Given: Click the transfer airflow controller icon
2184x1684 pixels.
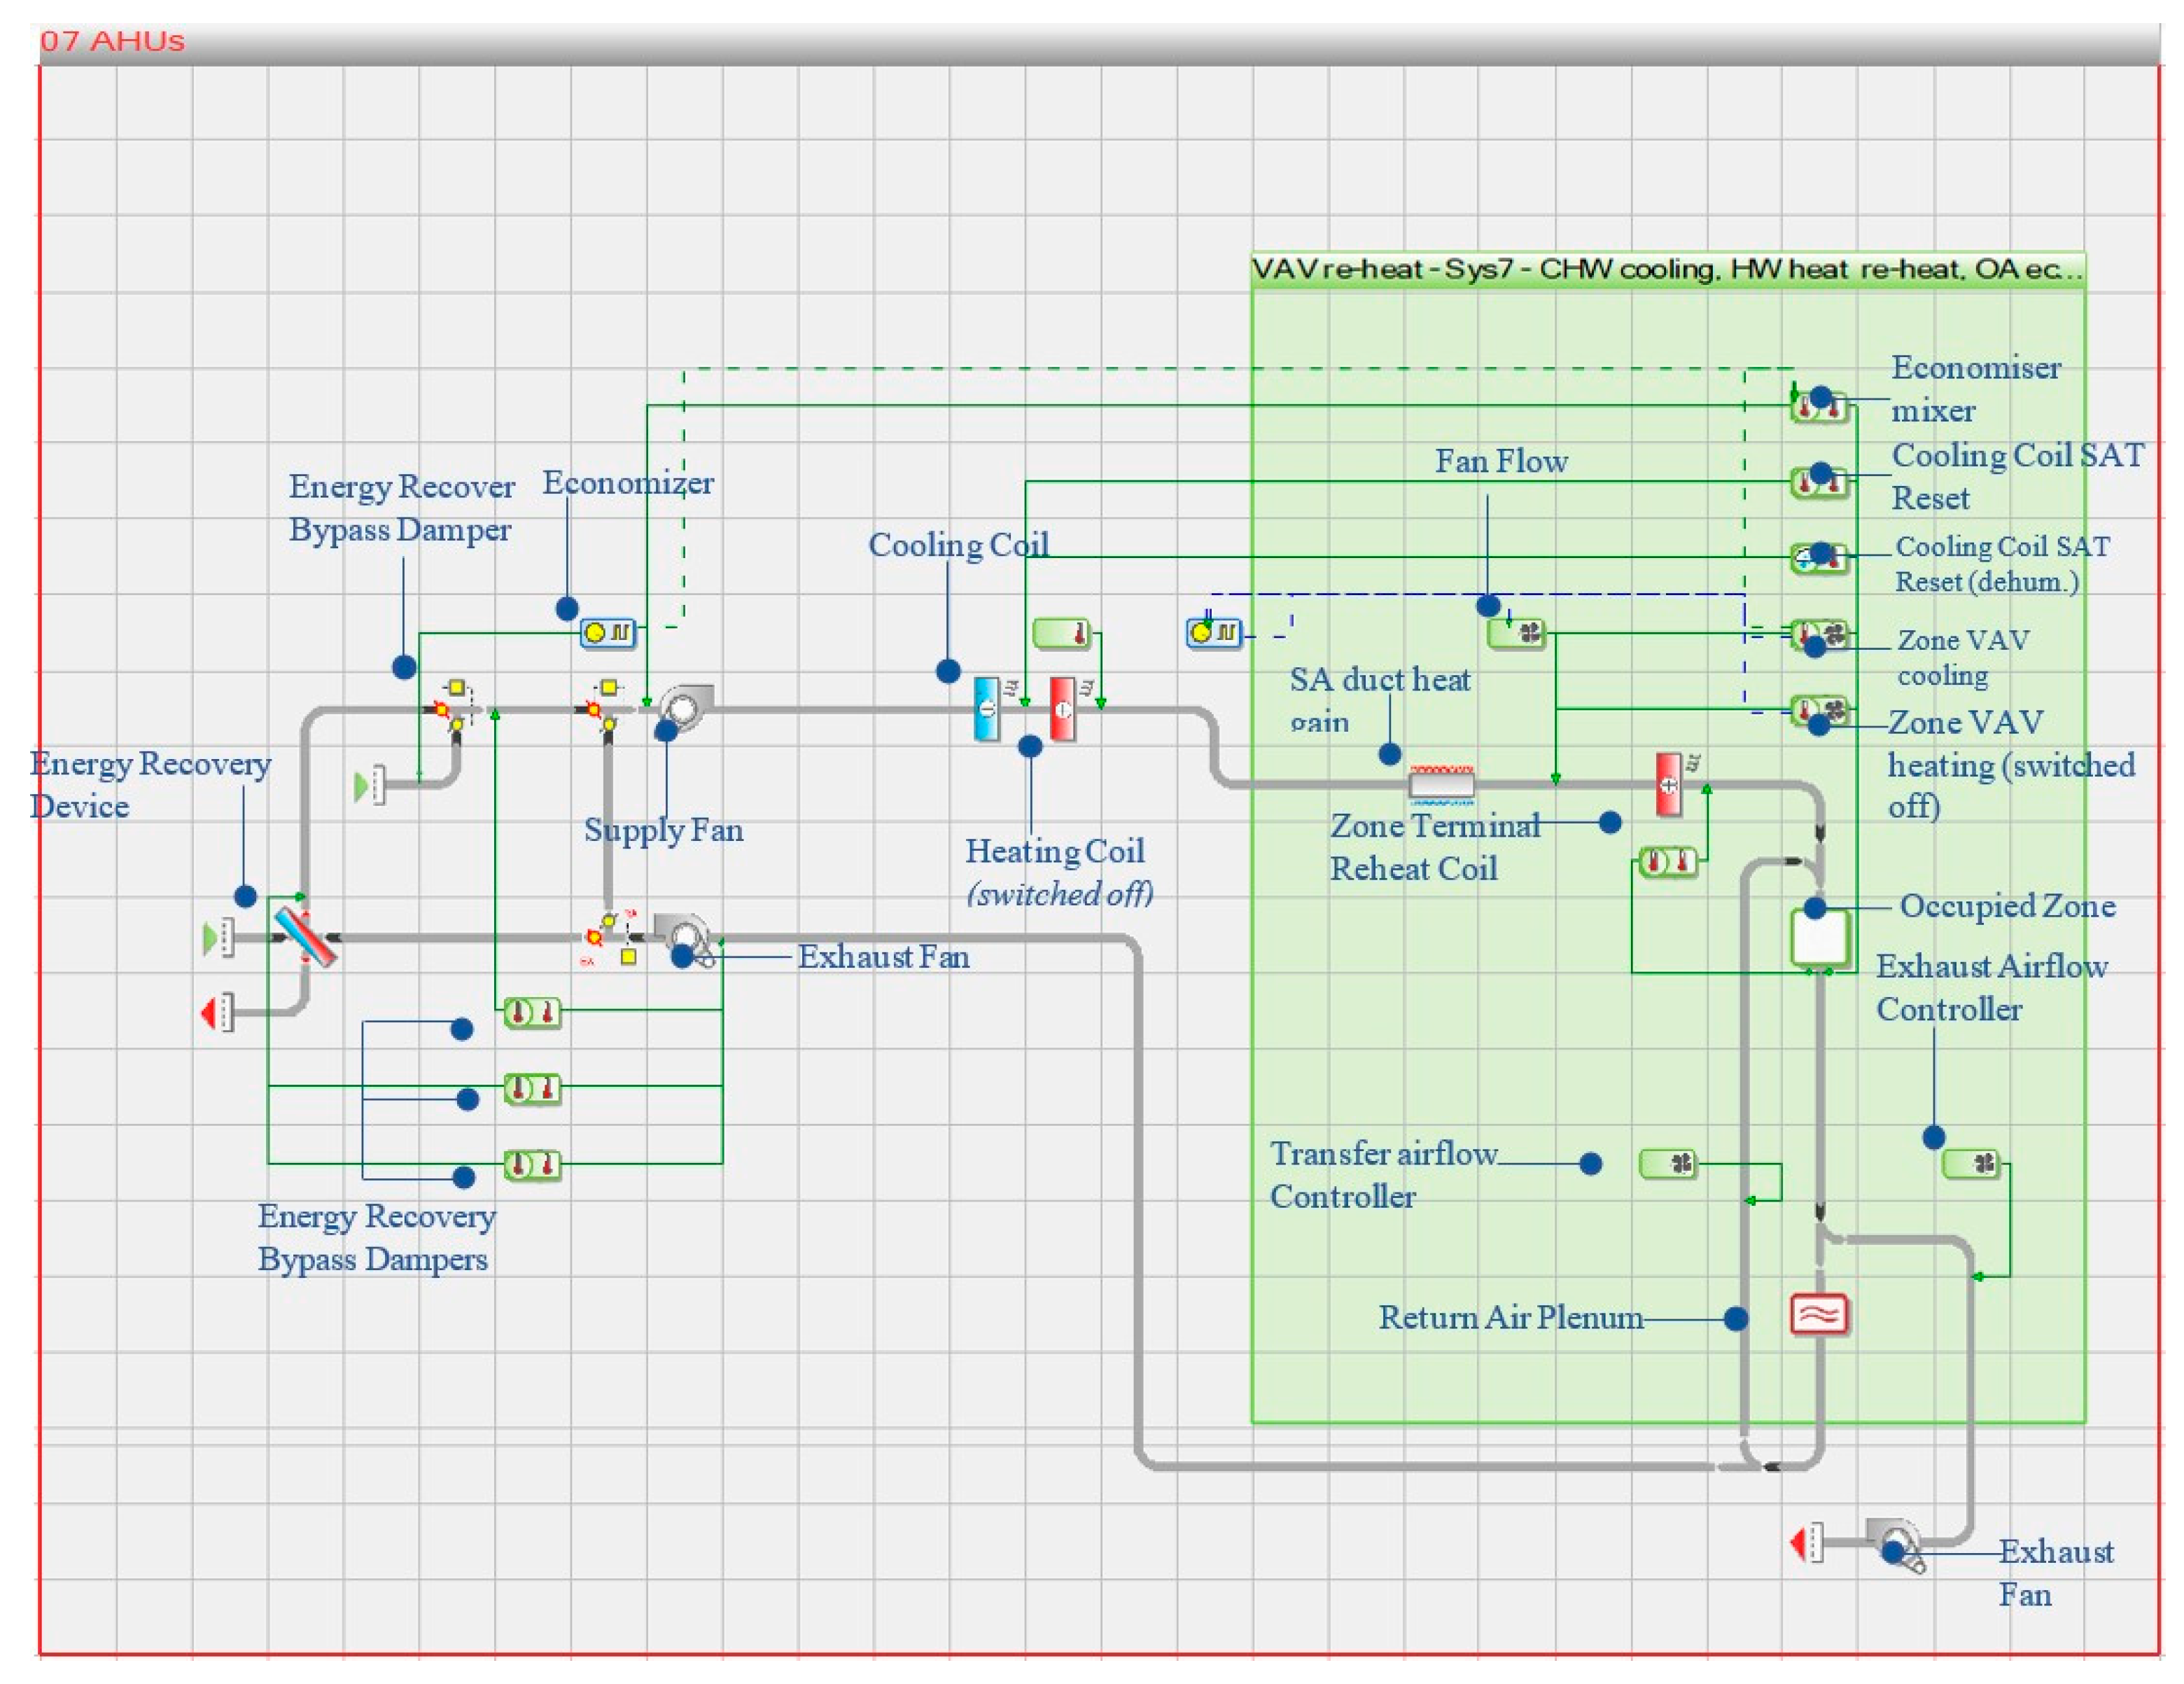Looking at the screenshot, I should point(1668,1163).
